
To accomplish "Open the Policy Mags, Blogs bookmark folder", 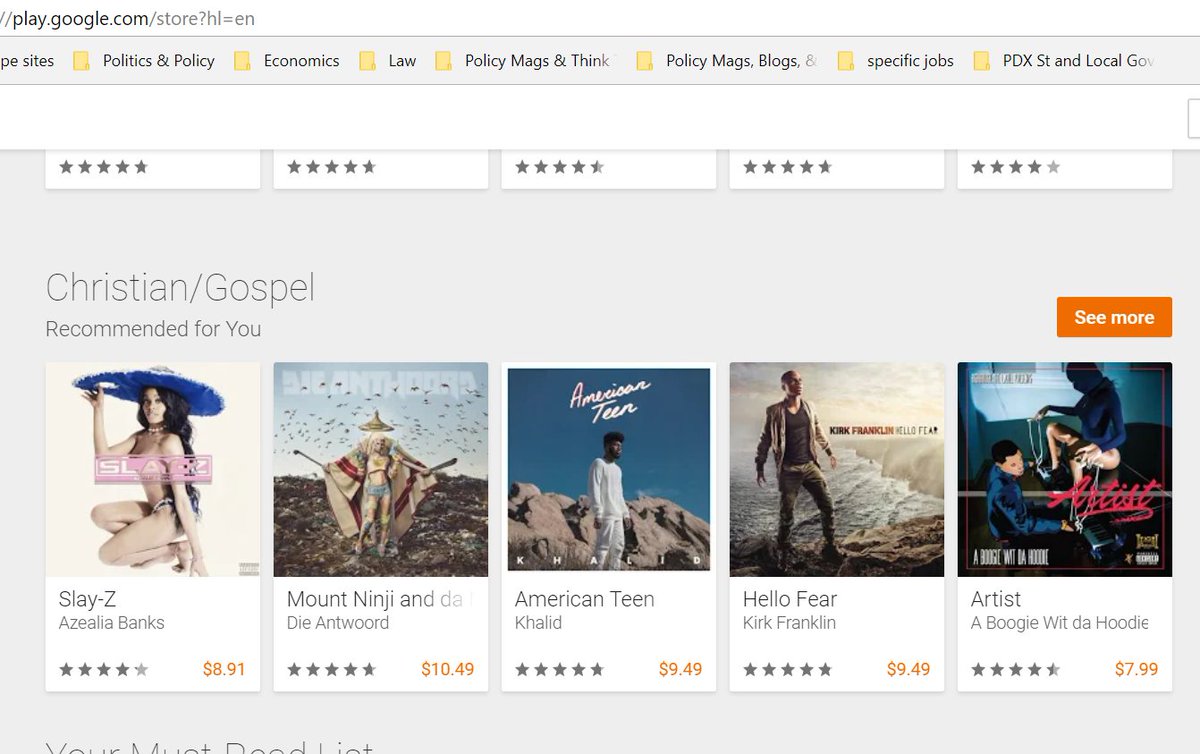I will coord(727,61).
